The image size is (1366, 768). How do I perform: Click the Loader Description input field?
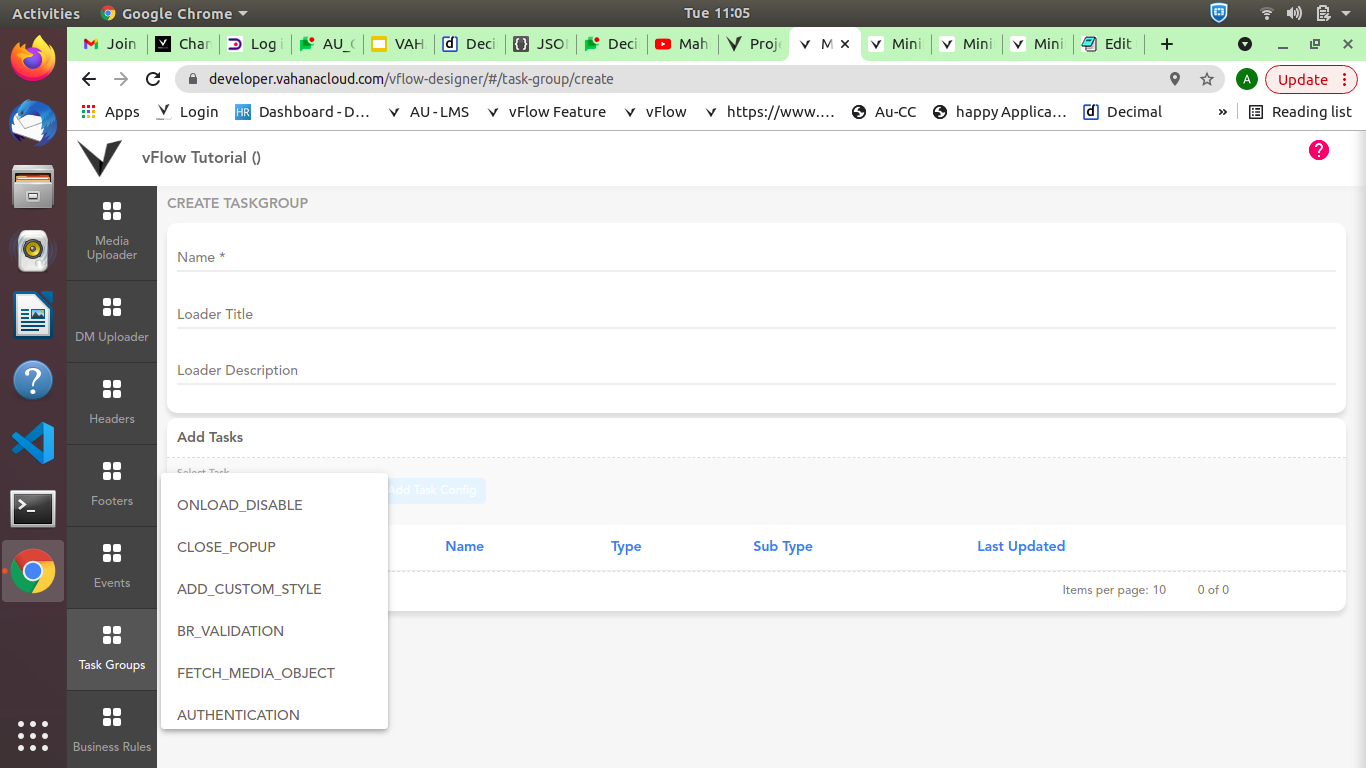click(x=756, y=370)
